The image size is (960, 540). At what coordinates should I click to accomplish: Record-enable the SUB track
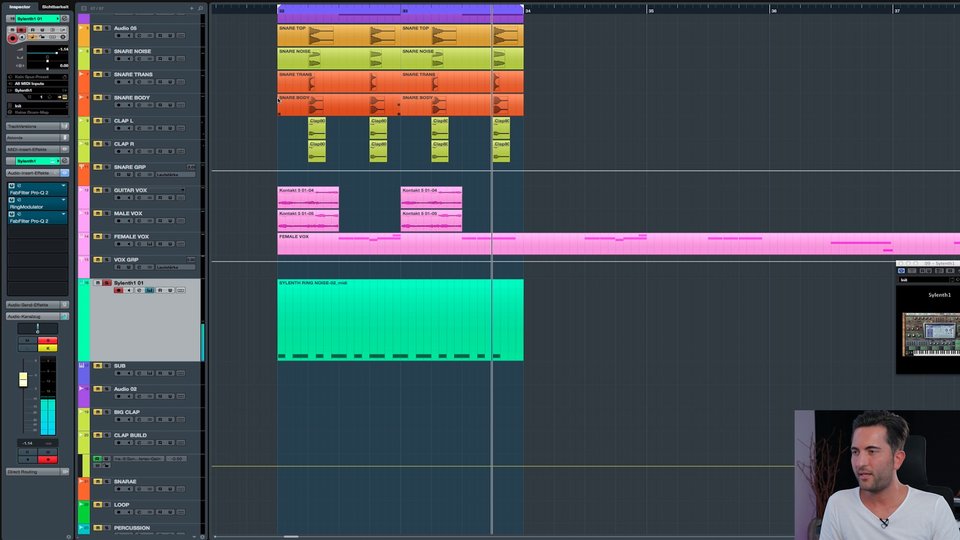(119, 373)
